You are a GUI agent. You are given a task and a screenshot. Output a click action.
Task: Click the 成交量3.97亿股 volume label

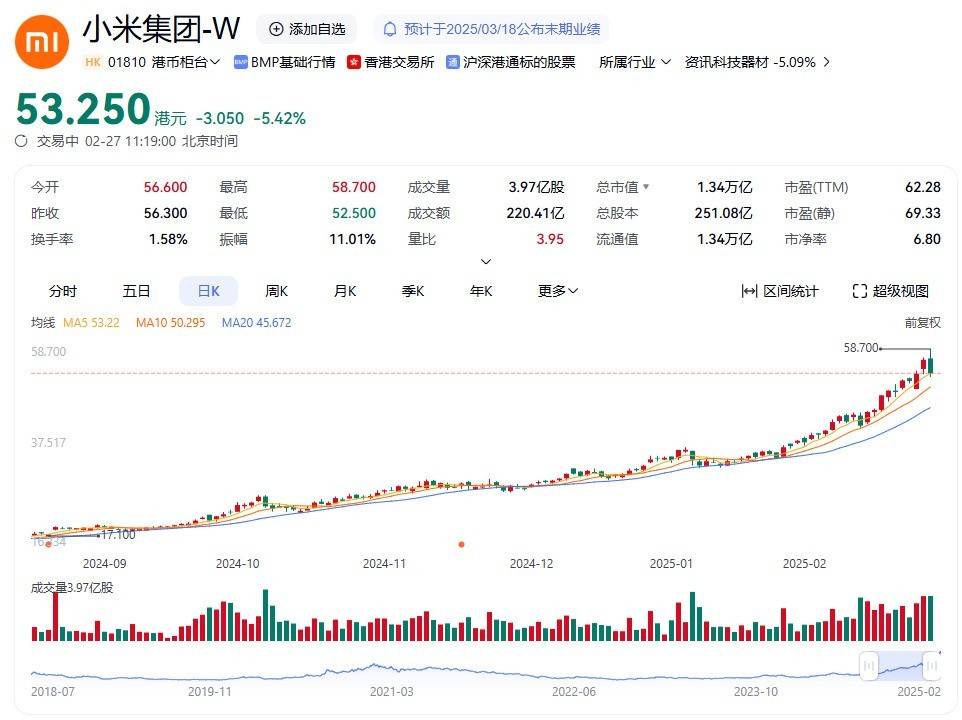coord(72,588)
